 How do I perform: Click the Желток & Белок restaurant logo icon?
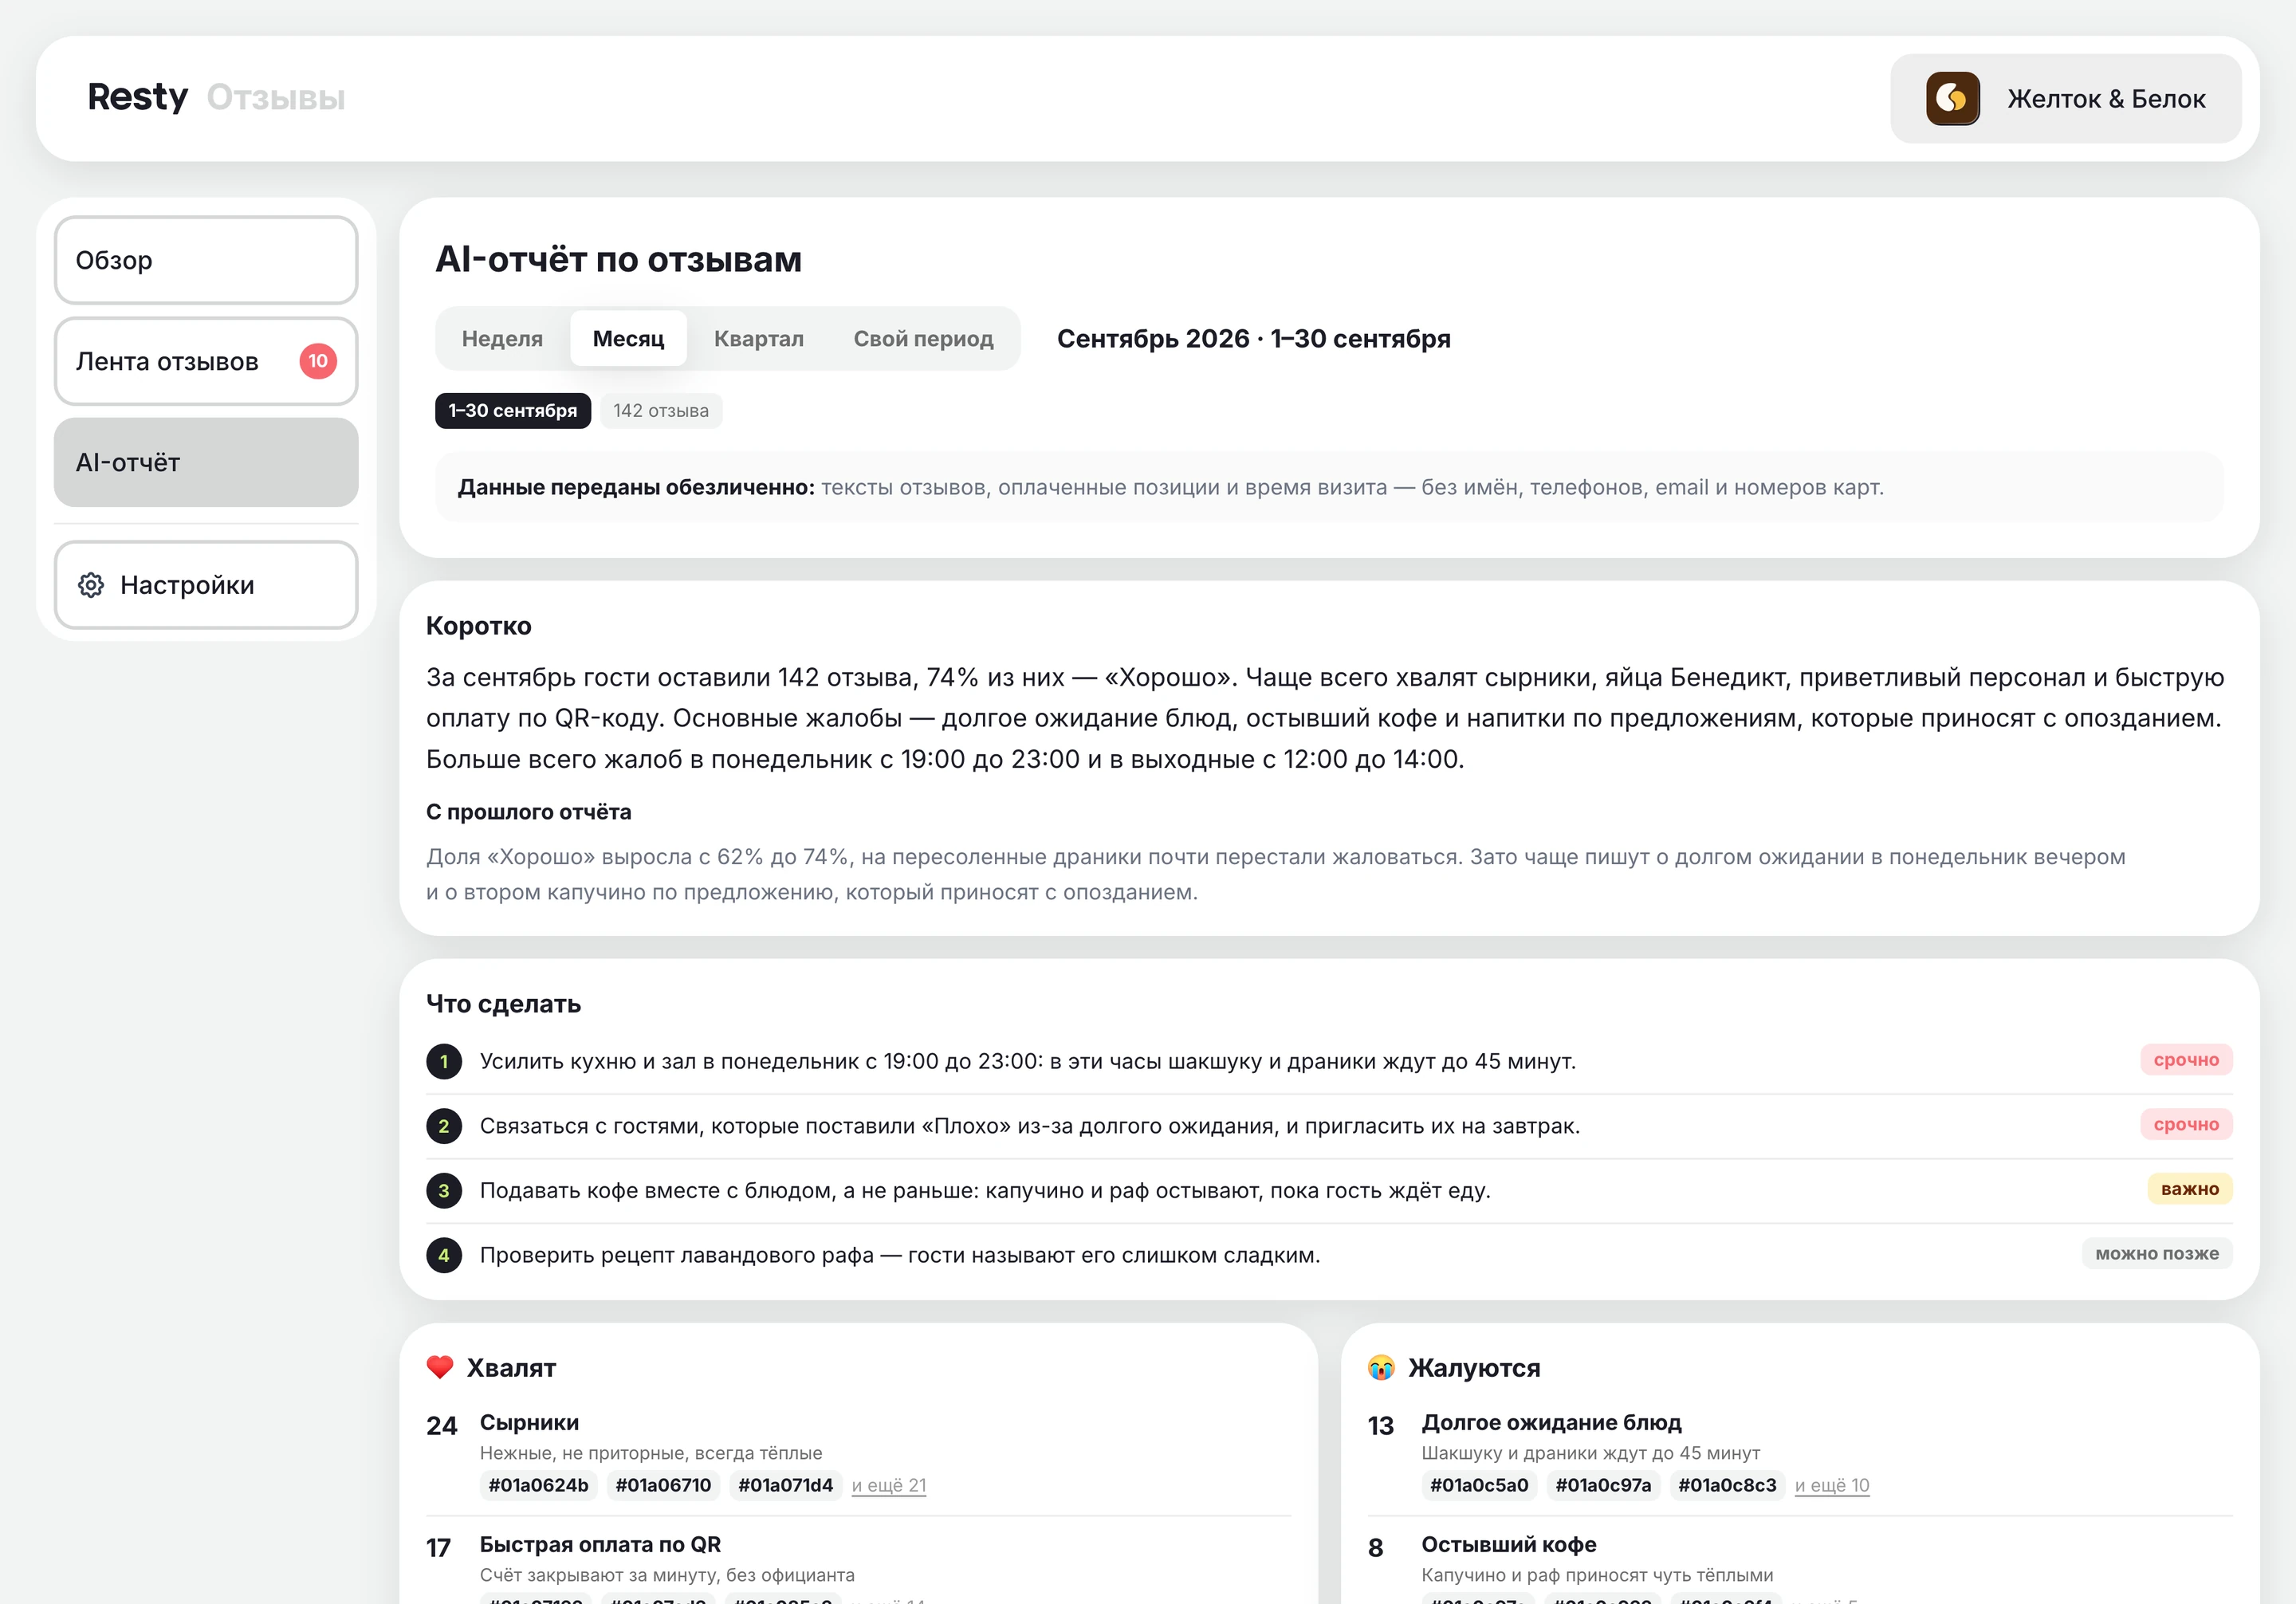(1952, 98)
